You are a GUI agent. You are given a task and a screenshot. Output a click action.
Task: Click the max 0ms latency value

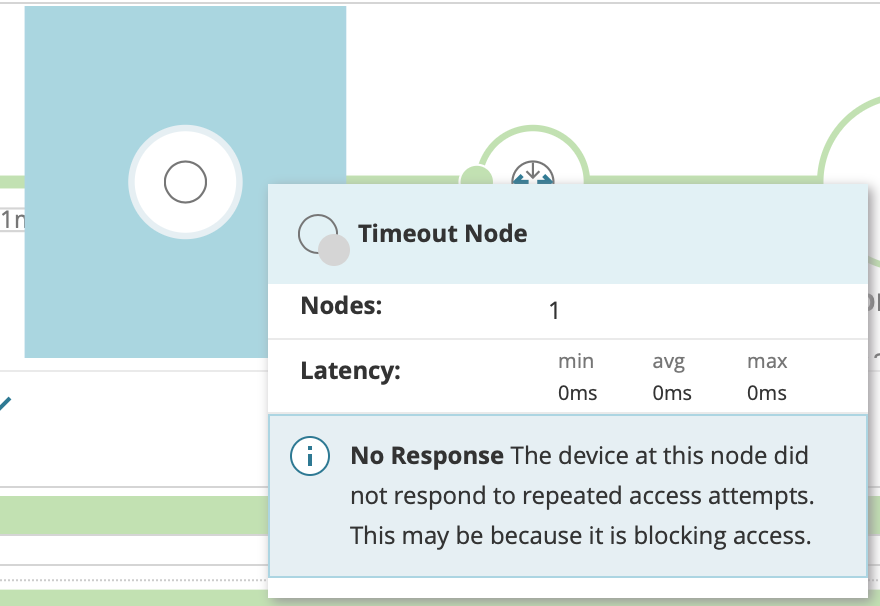point(766,392)
